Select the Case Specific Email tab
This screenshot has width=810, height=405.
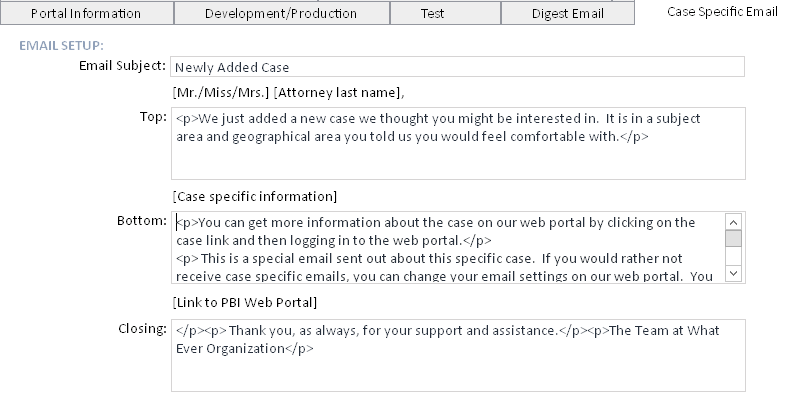[721, 13]
